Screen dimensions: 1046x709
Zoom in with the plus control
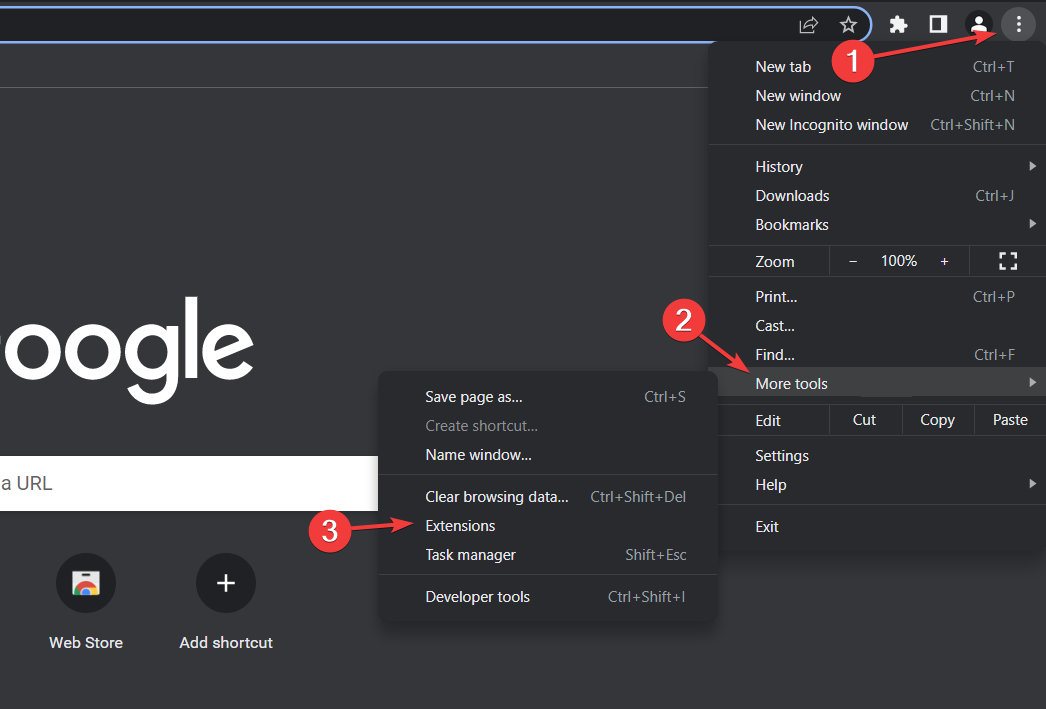(944, 261)
